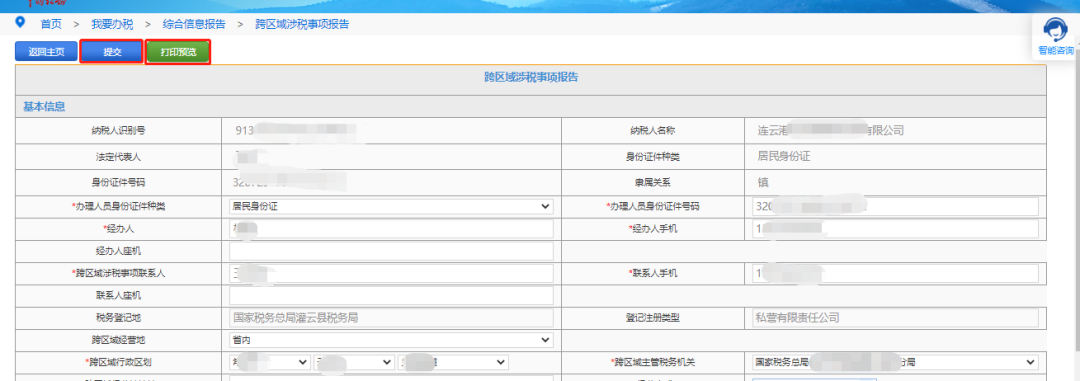Click the 居民身份证 value beside 身份证件种类
This screenshot has height=381, width=1080.
[783, 156]
